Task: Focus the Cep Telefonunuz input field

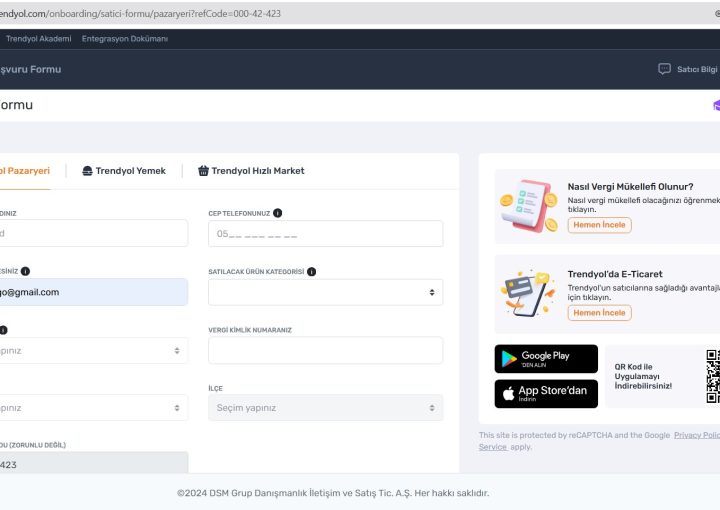Action: pyautogui.click(x=326, y=234)
